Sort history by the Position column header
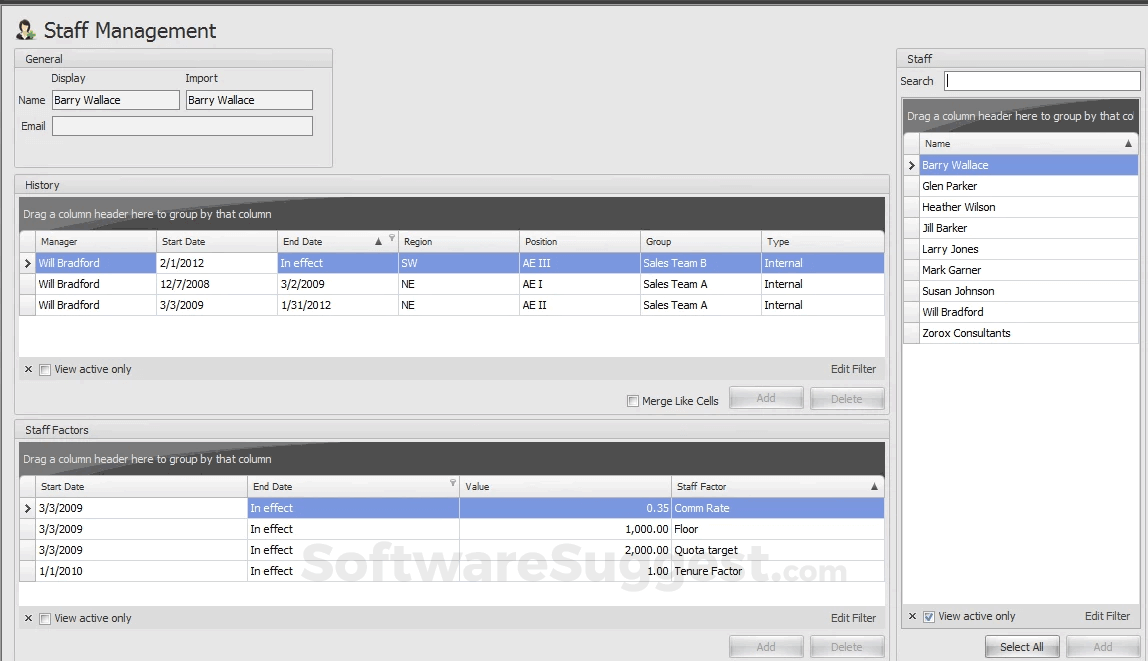 579,241
